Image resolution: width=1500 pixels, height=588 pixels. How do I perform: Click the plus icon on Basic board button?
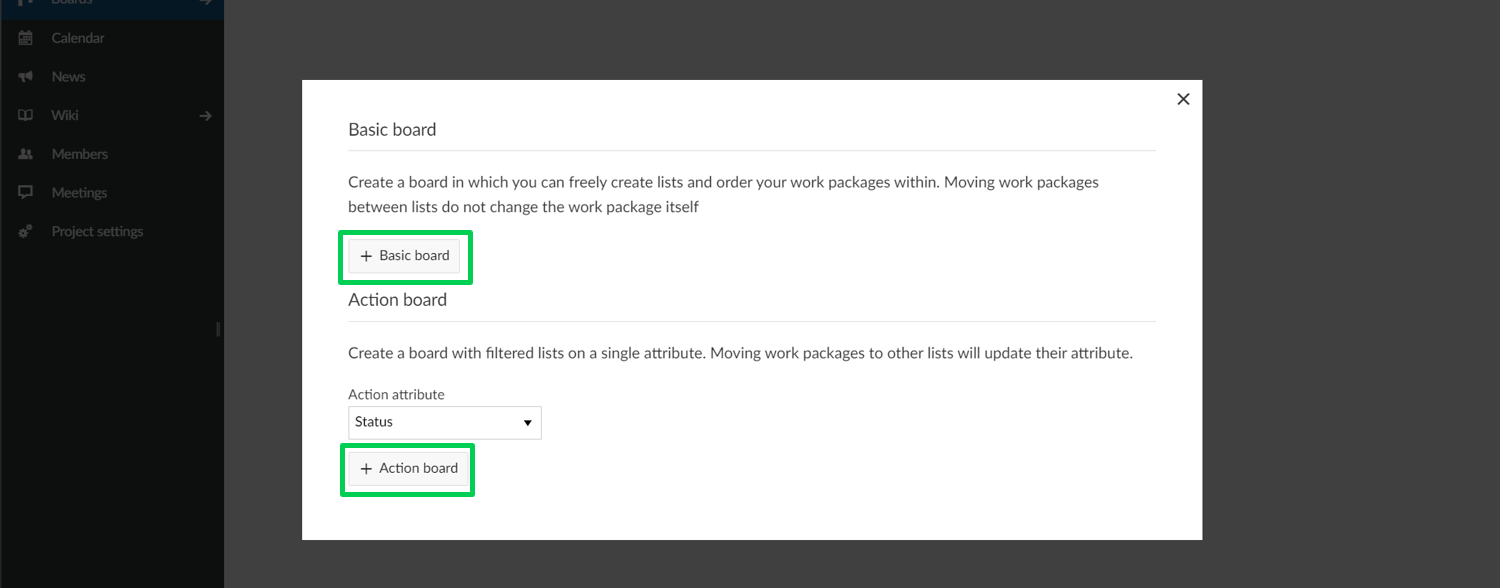(x=366, y=256)
